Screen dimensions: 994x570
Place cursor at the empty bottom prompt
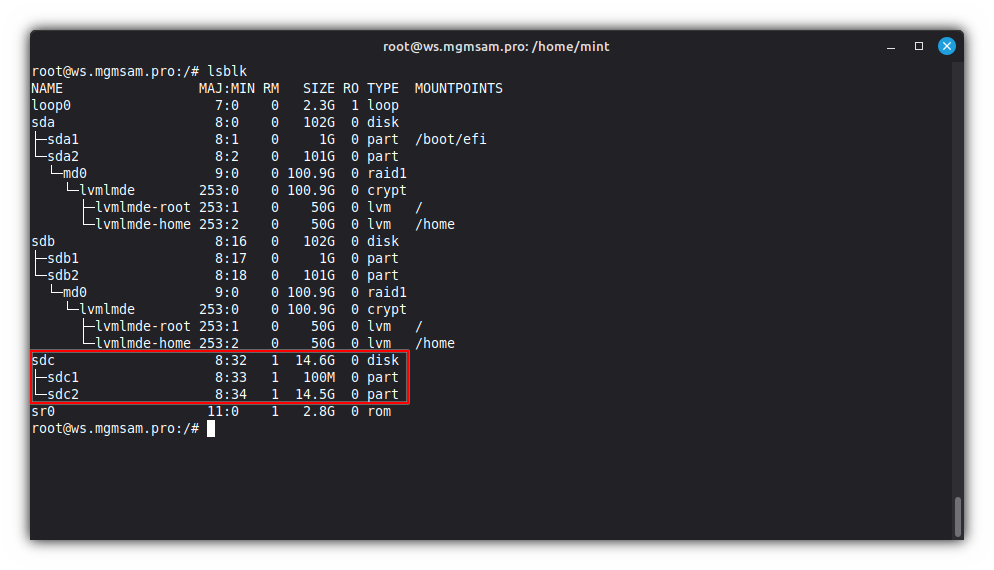coord(211,428)
